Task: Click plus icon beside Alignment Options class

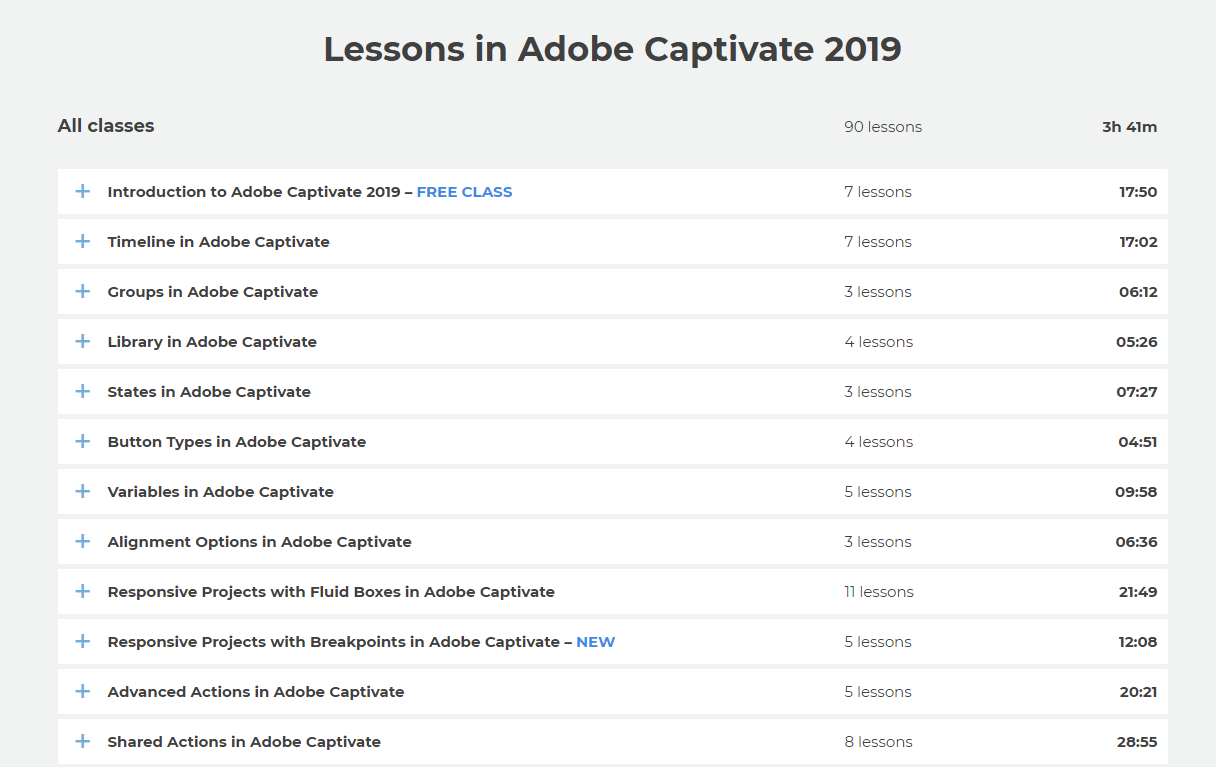Action: [x=83, y=541]
